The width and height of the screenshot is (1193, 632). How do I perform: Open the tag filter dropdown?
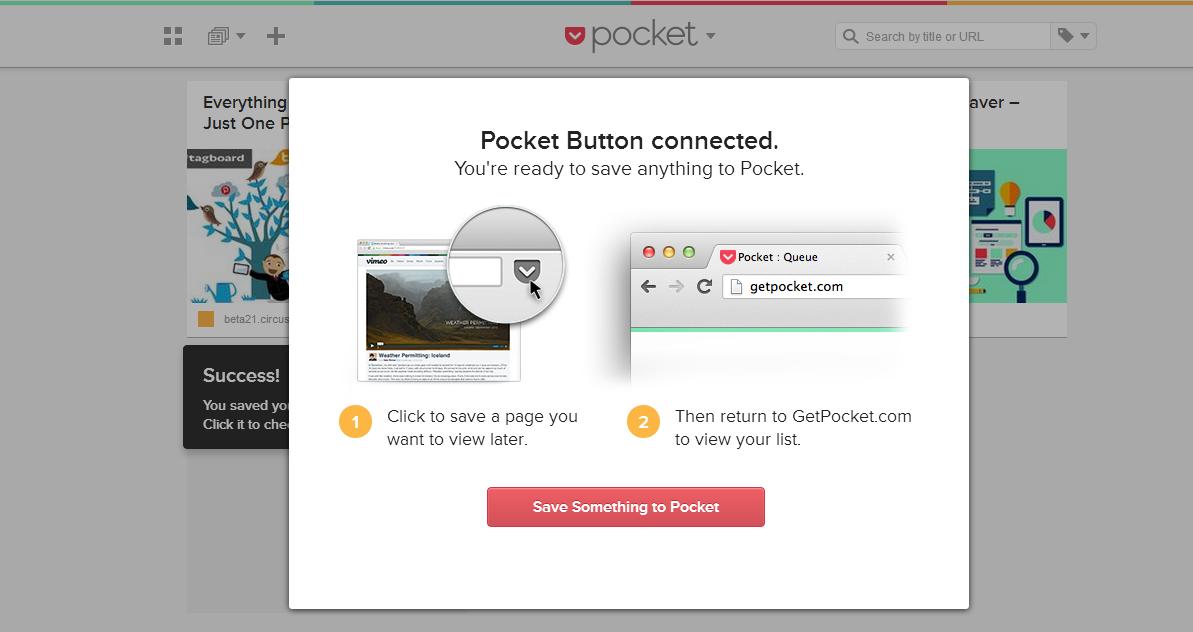1074,36
